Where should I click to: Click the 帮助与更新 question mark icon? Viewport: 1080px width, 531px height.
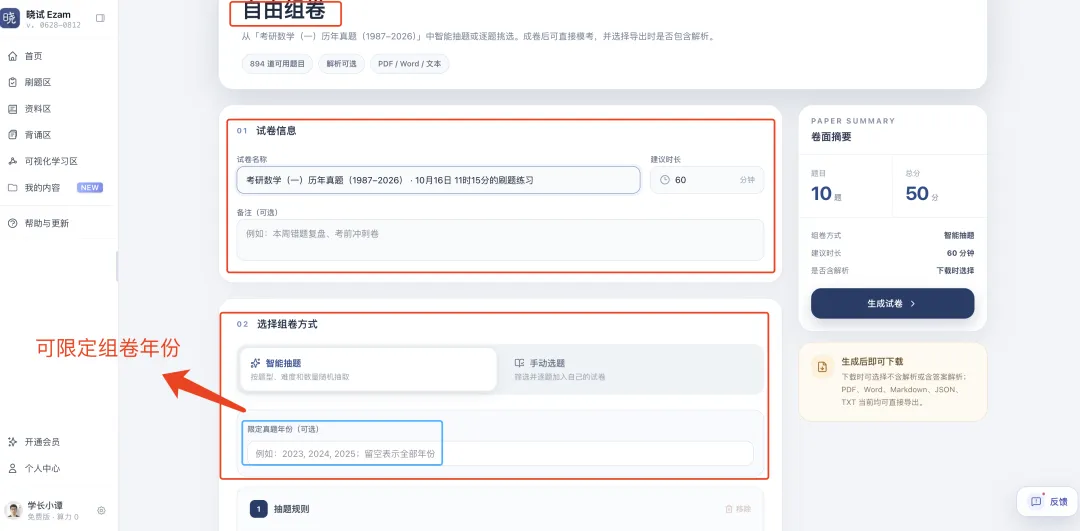click(x=12, y=224)
